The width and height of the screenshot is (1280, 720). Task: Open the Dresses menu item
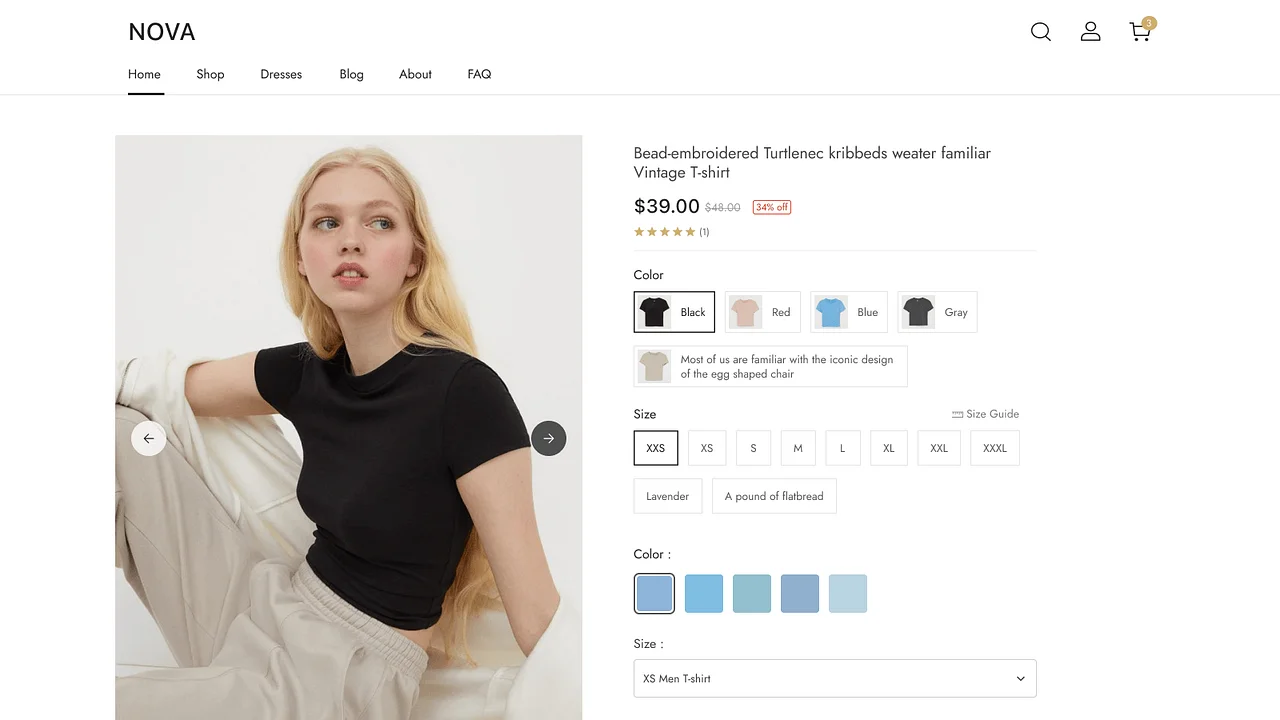point(281,74)
